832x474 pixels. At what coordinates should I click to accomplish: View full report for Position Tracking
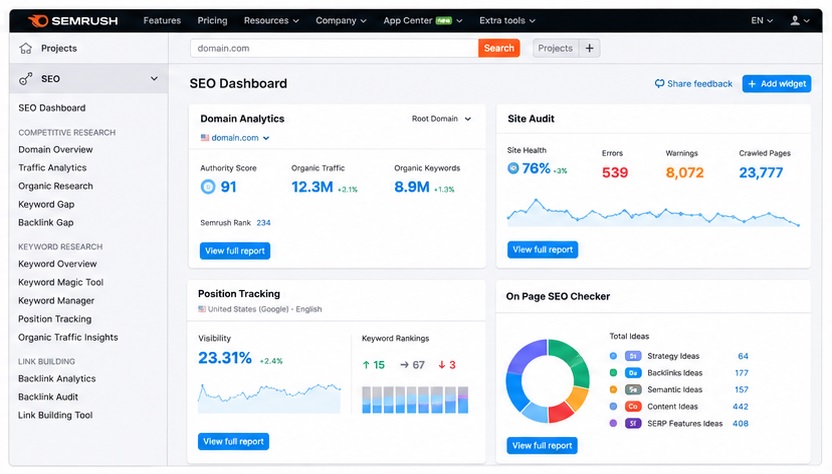[x=233, y=442]
